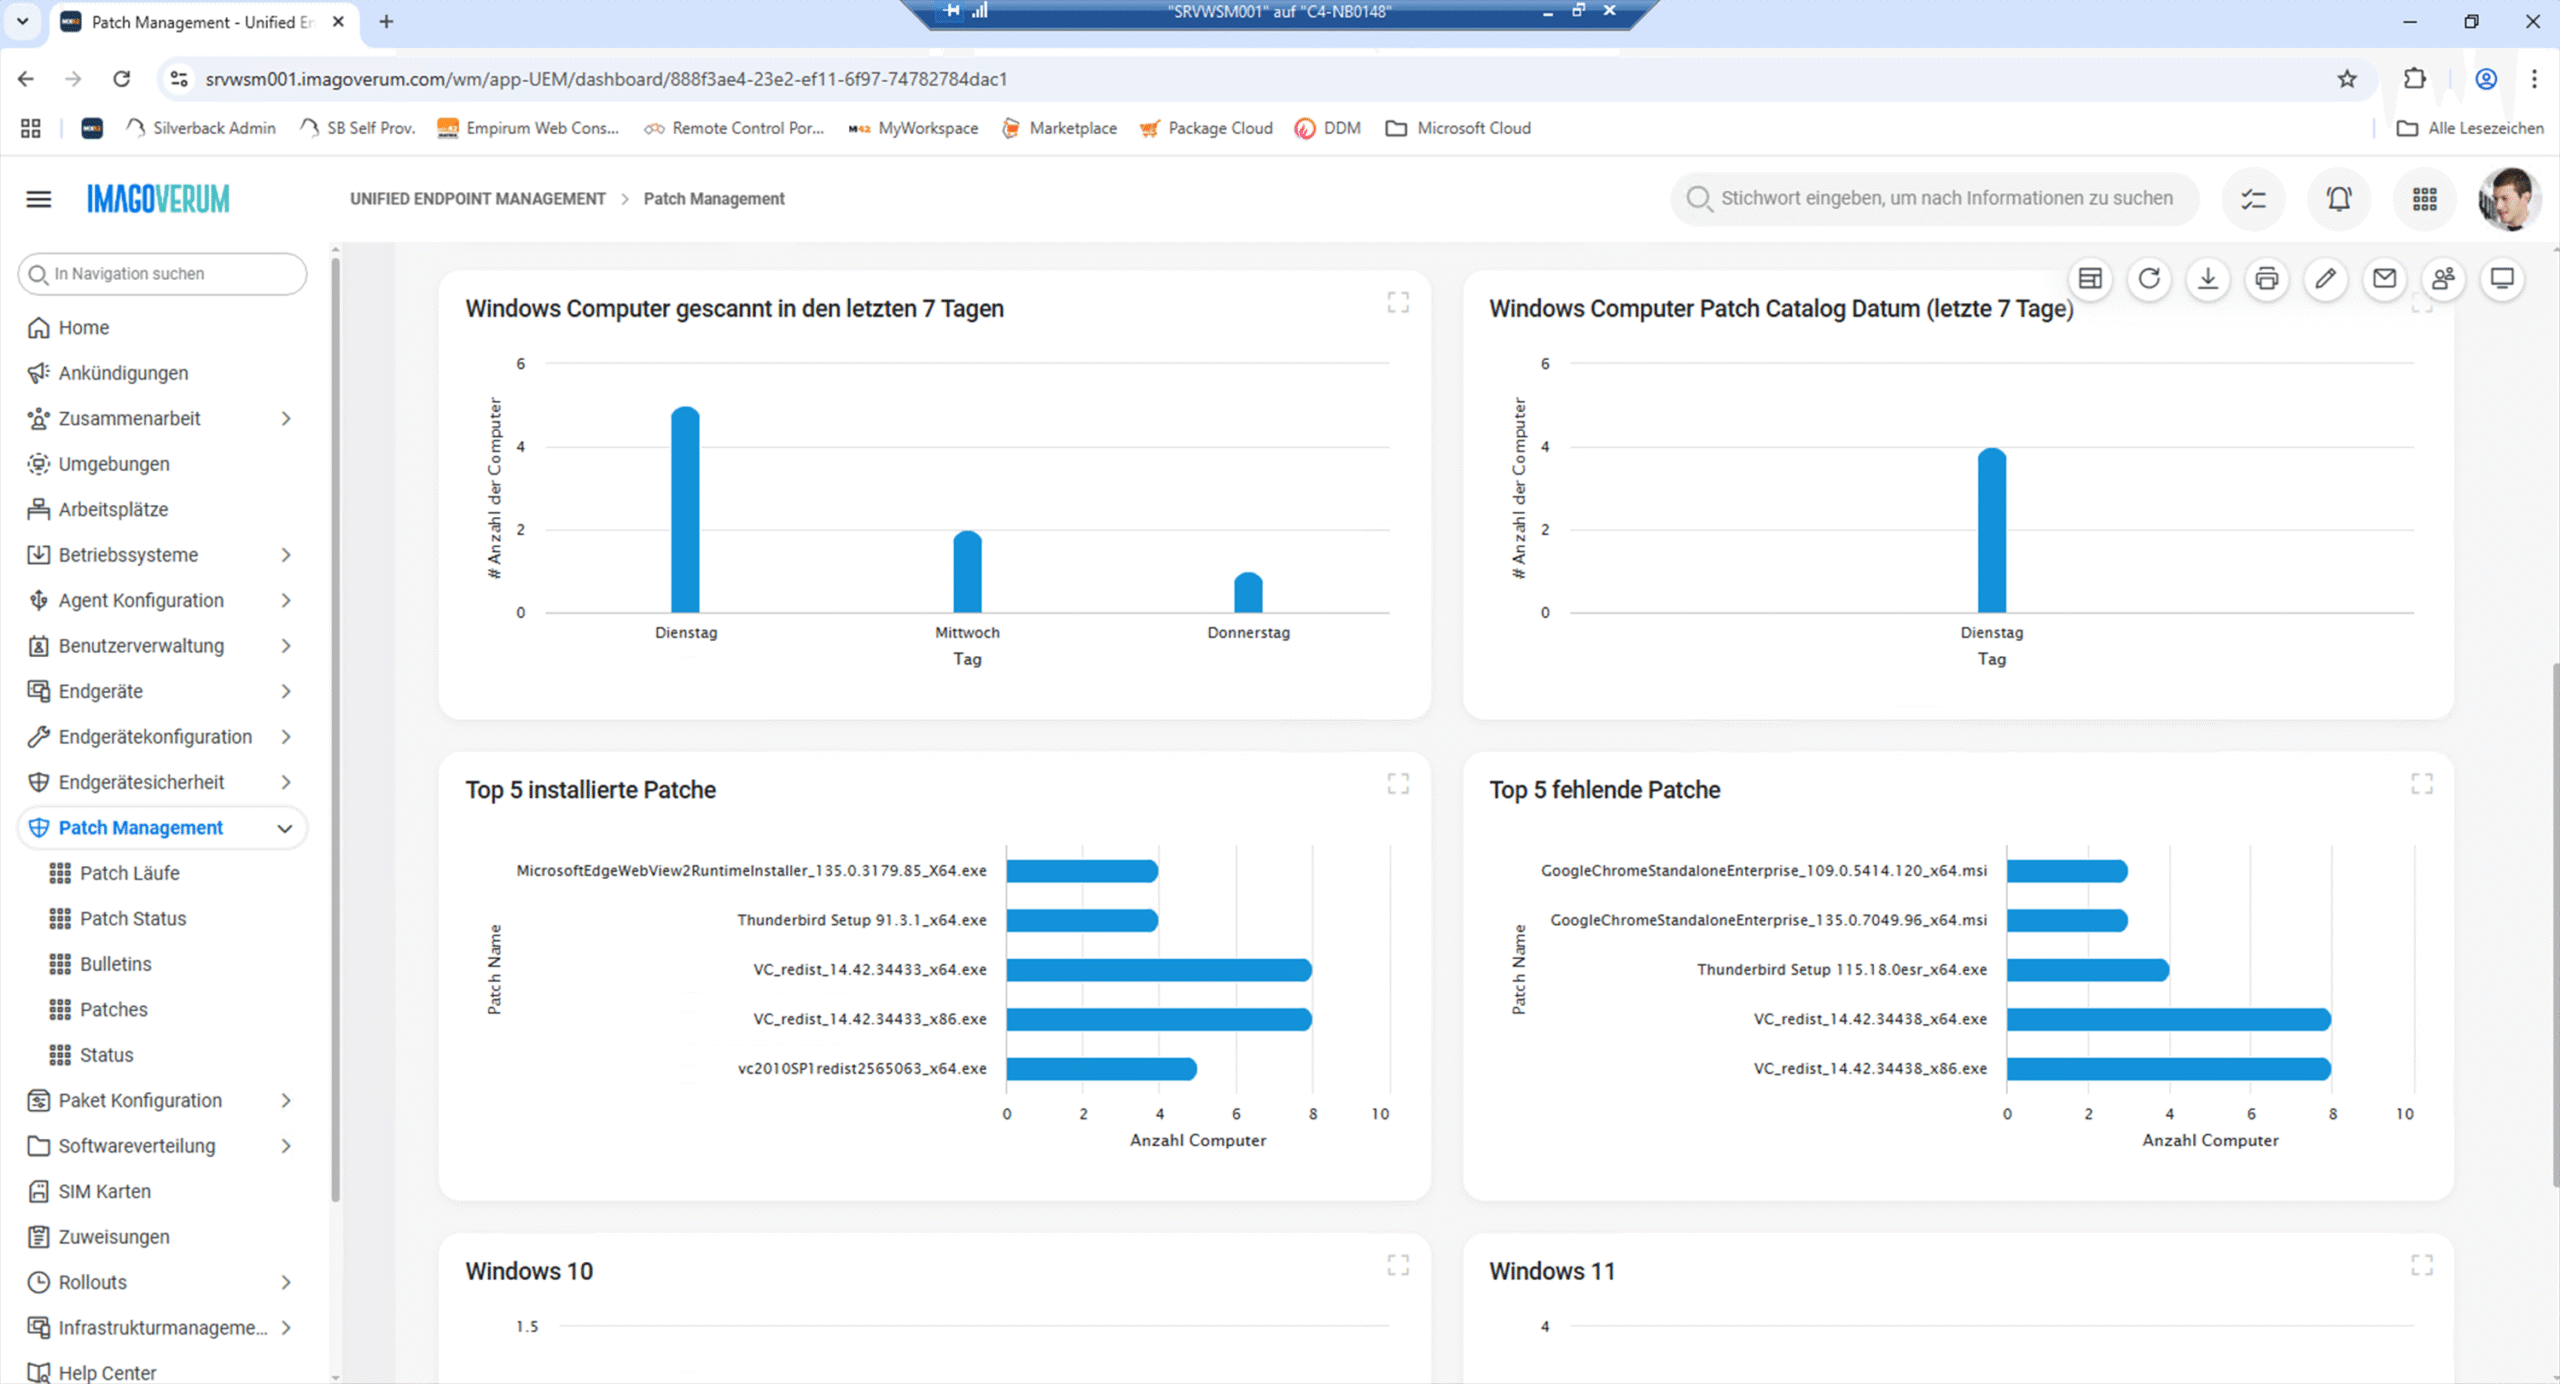Open the user profile avatar
This screenshot has width=2560, height=1384.
click(2509, 199)
